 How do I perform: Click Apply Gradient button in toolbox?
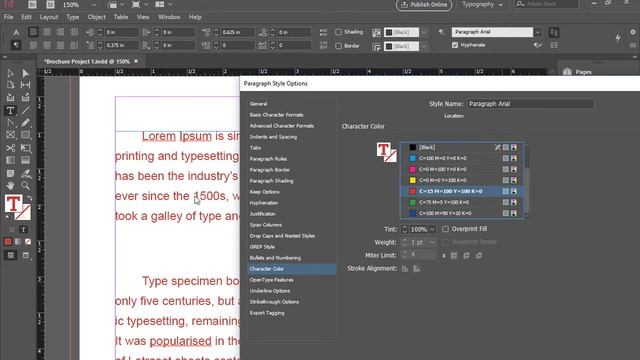pos(18,242)
